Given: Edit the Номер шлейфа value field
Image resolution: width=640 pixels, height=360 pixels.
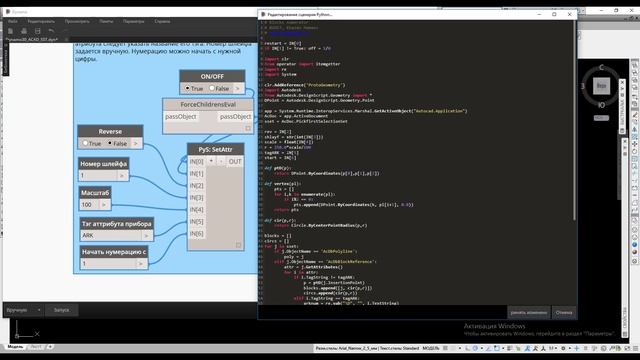Looking at the screenshot, I should point(98,176).
